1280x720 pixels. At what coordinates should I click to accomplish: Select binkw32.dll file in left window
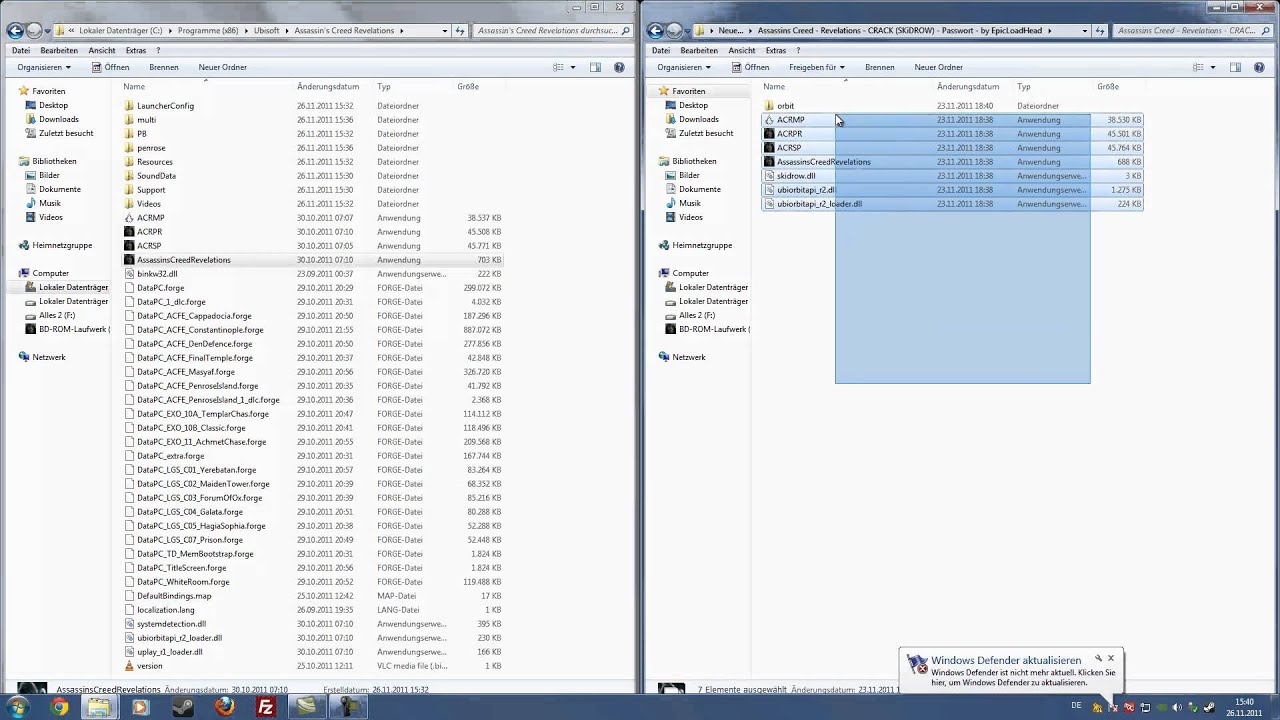[x=157, y=274]
